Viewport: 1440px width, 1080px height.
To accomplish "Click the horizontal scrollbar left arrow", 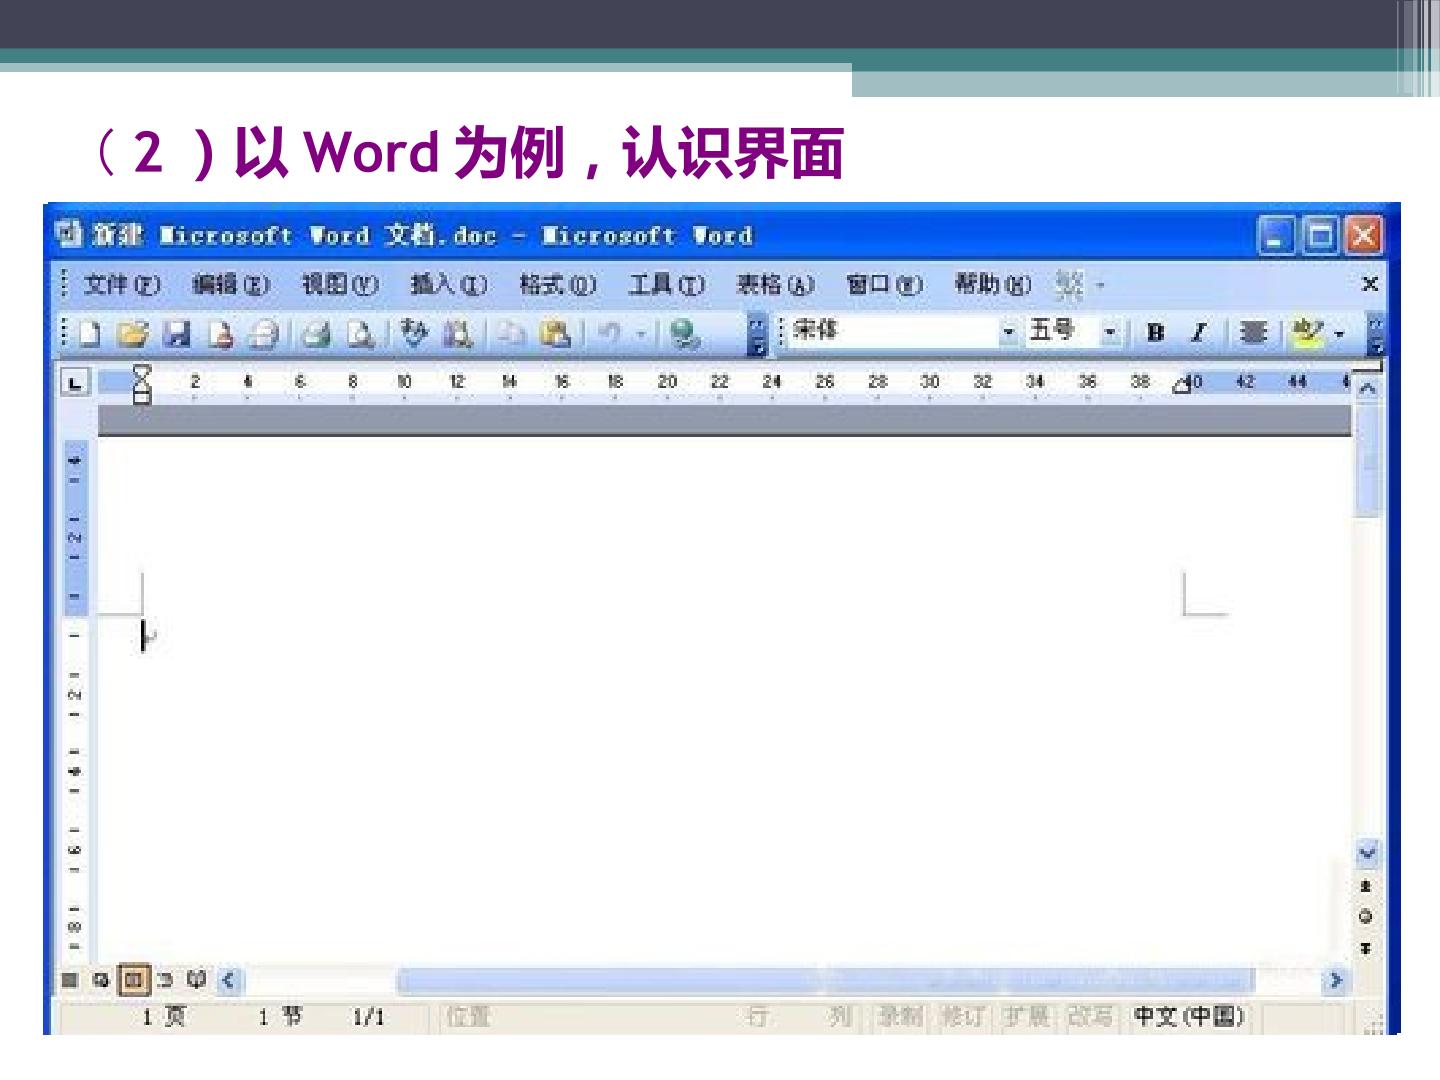I will pos(229,980).
